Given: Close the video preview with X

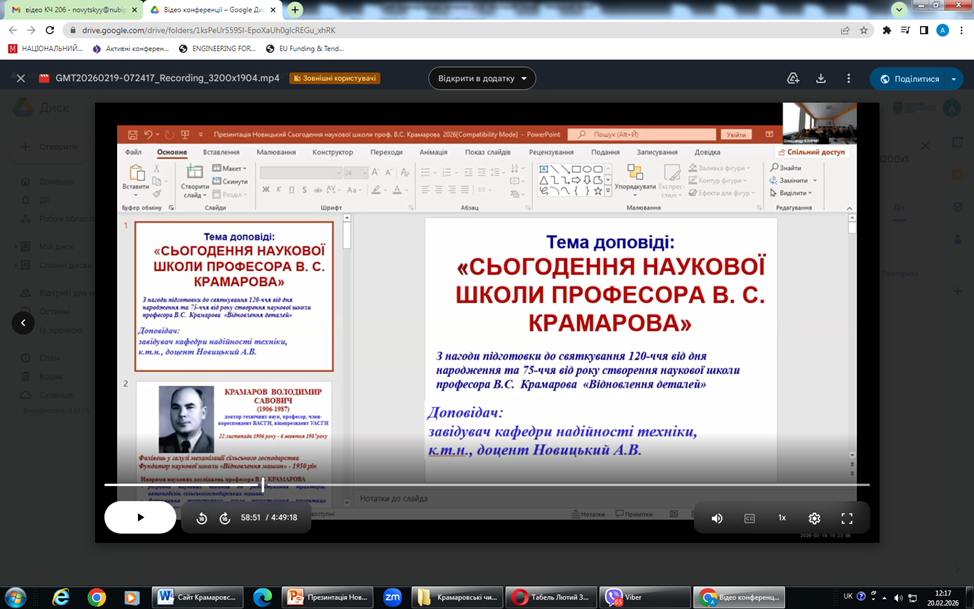Looking at the screenshot, I should (19, 78).
